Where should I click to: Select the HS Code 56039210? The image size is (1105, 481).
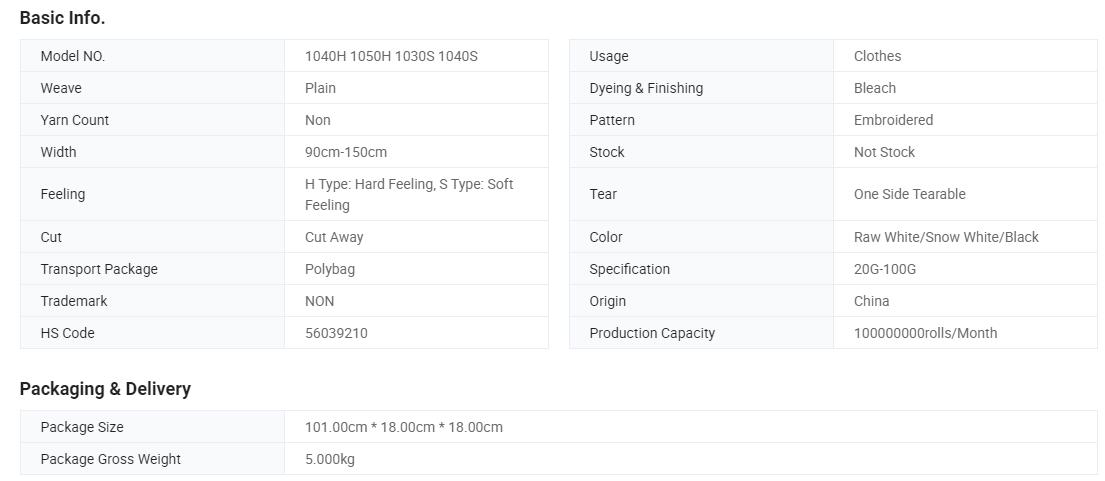(336, 333)
